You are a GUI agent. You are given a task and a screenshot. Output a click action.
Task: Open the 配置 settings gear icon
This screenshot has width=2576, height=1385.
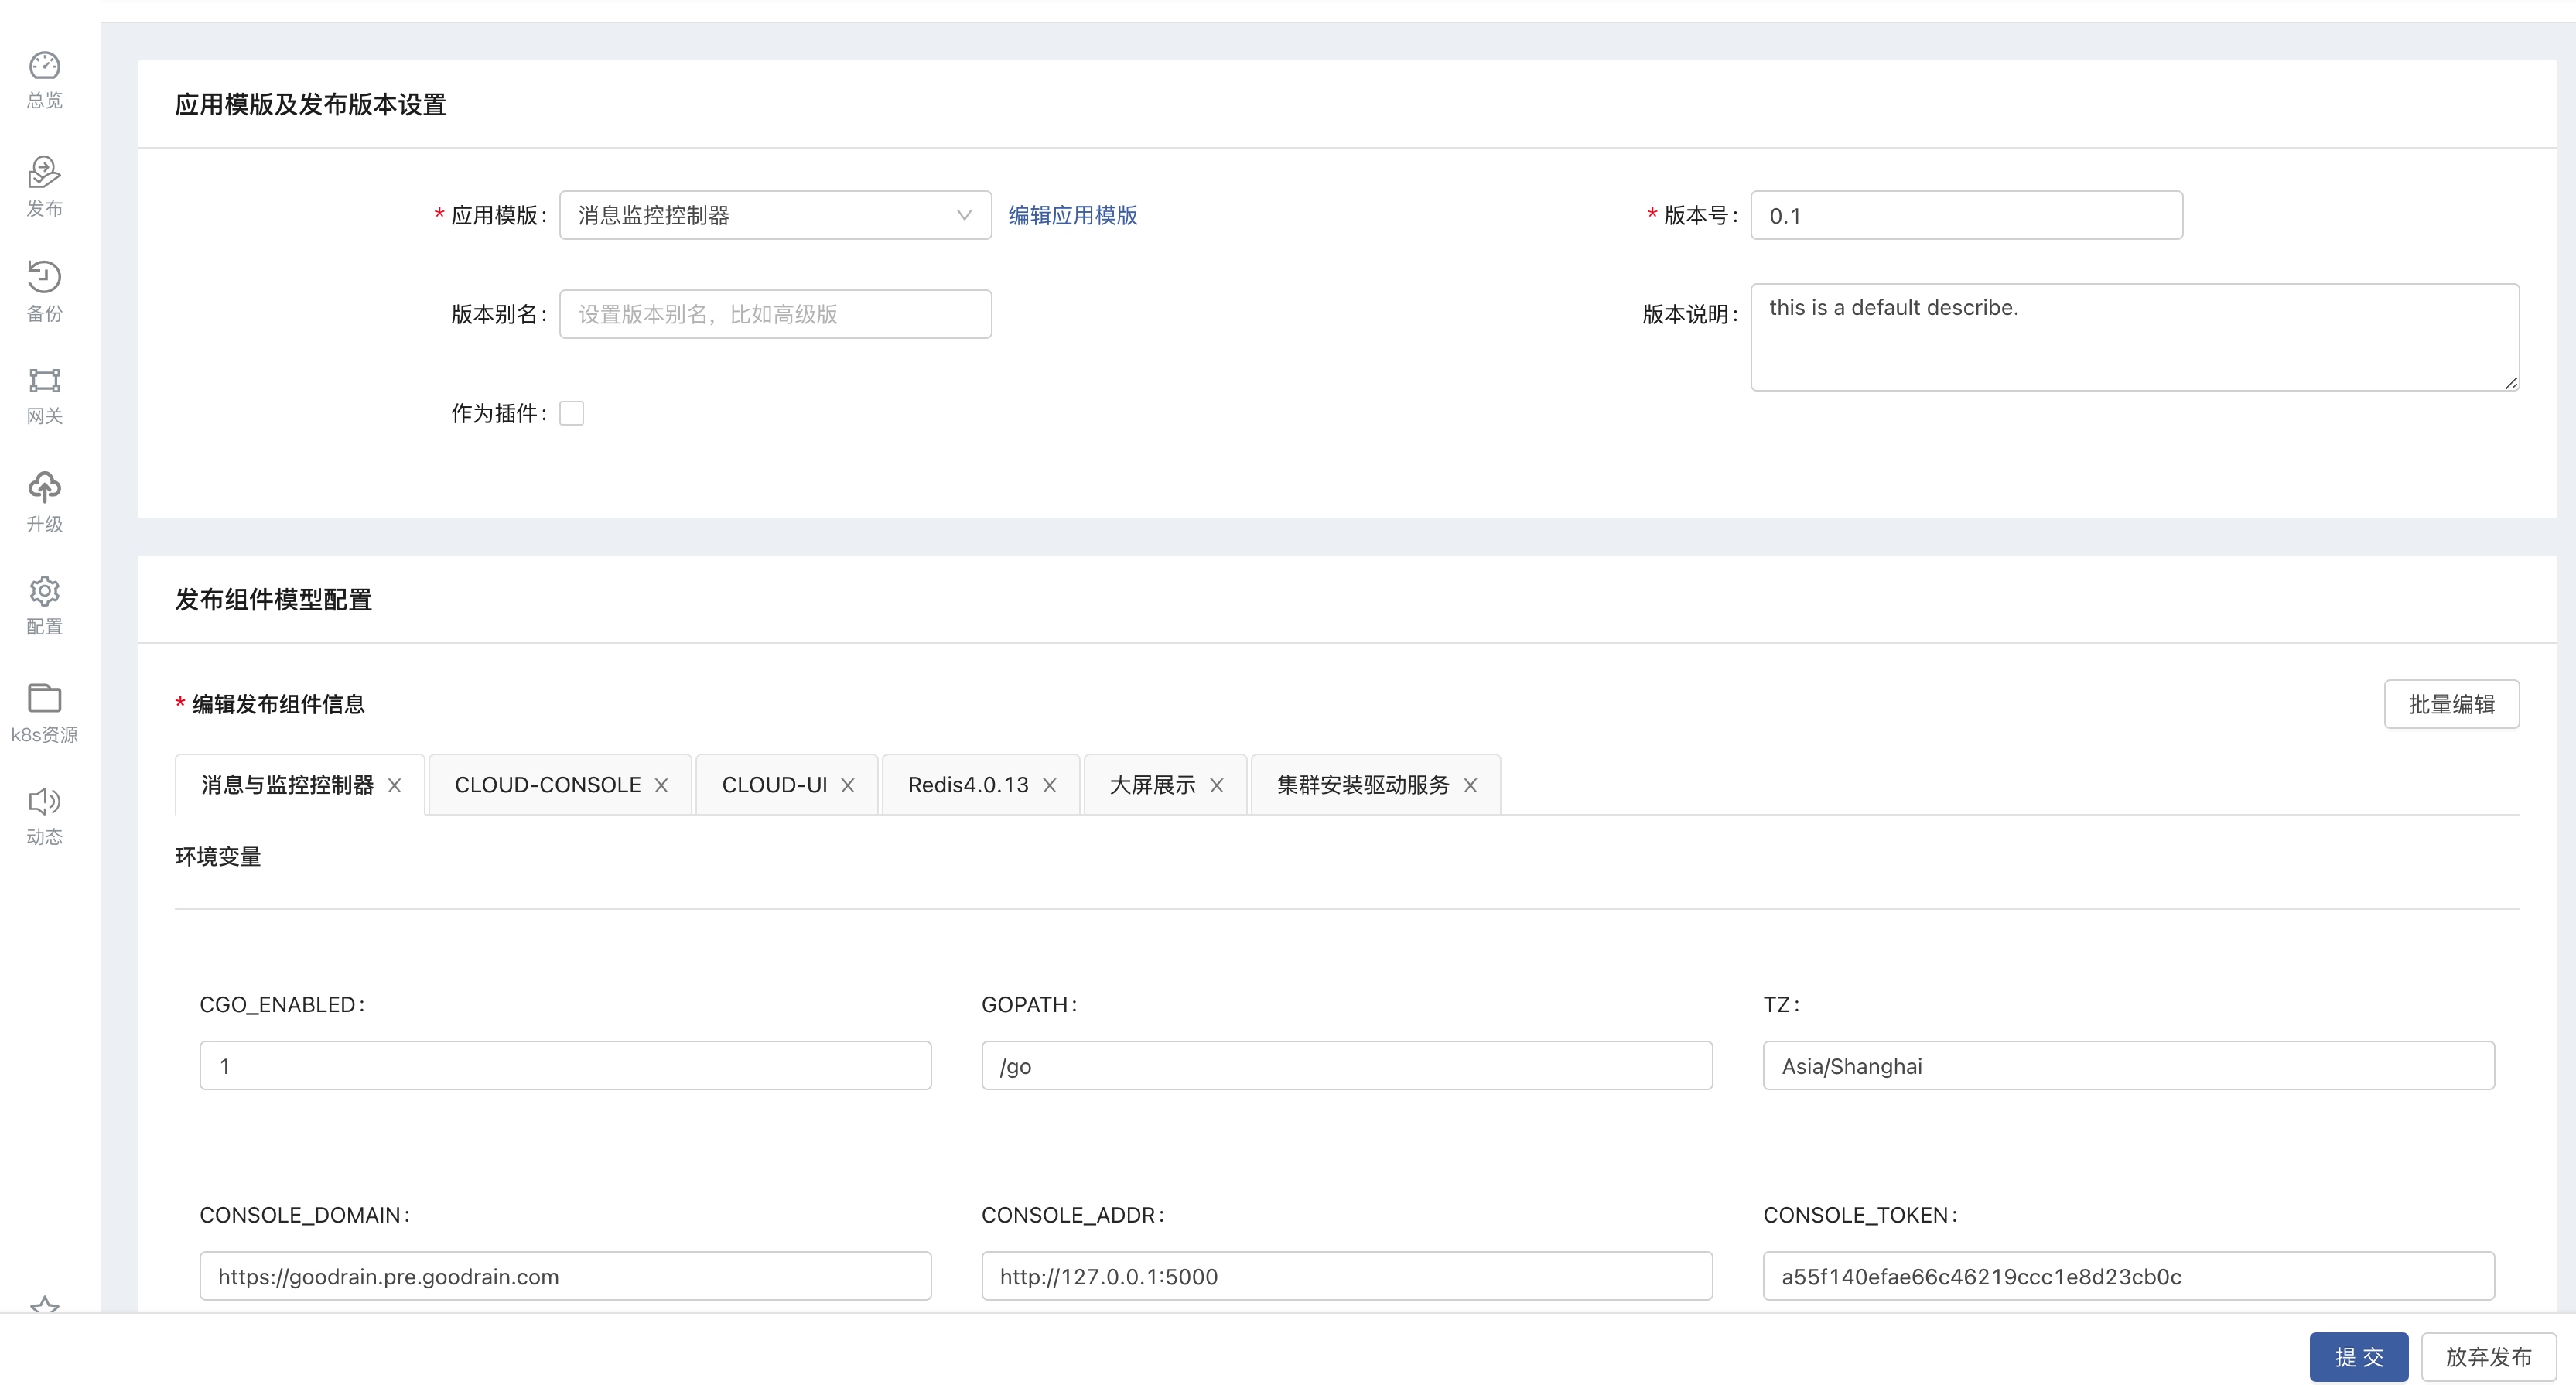point(44,591)
